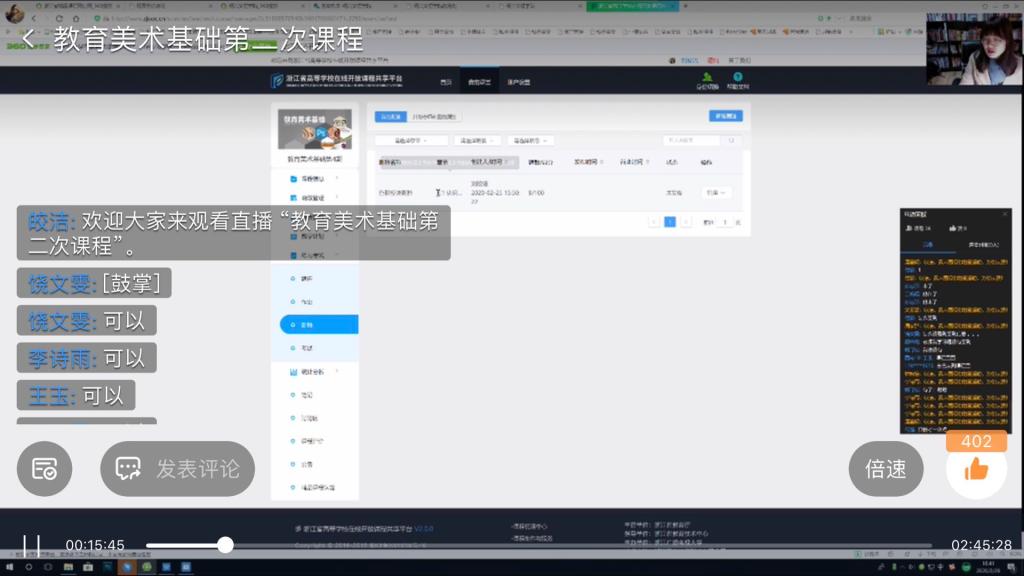Image resolution: width=1024 pixels, height=576 pixels.
Task: Tap the 倍速 playback speed button
Action: click(886, 469)
